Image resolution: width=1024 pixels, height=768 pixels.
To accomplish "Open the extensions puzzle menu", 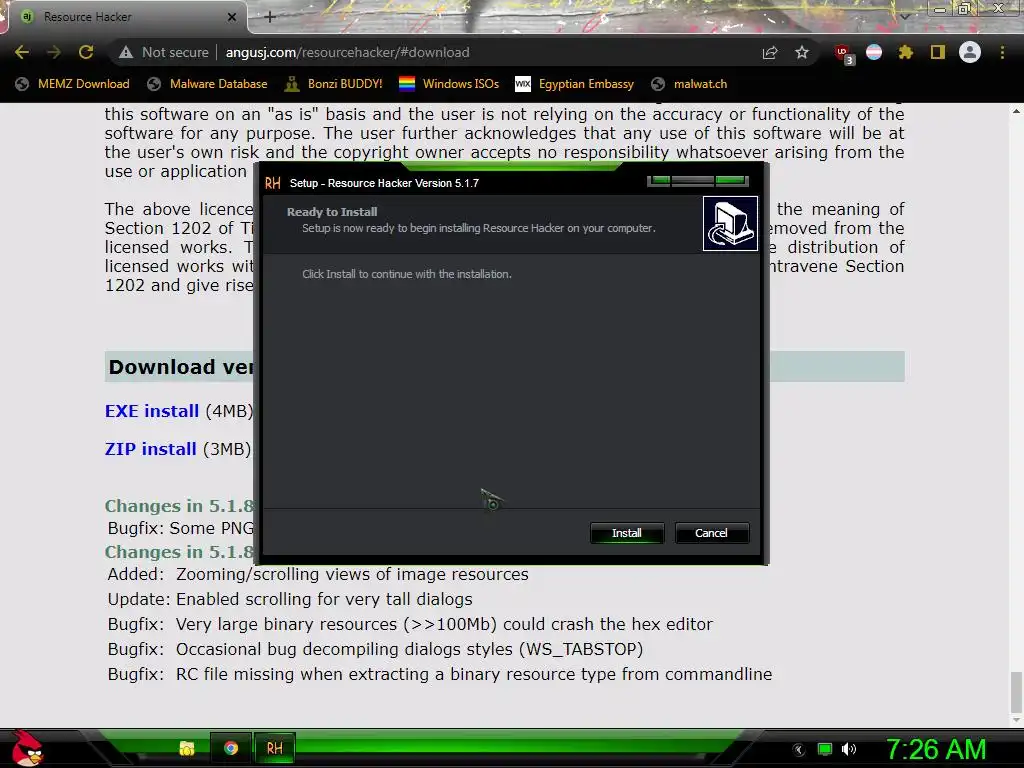I will click(x=905, y=52).
